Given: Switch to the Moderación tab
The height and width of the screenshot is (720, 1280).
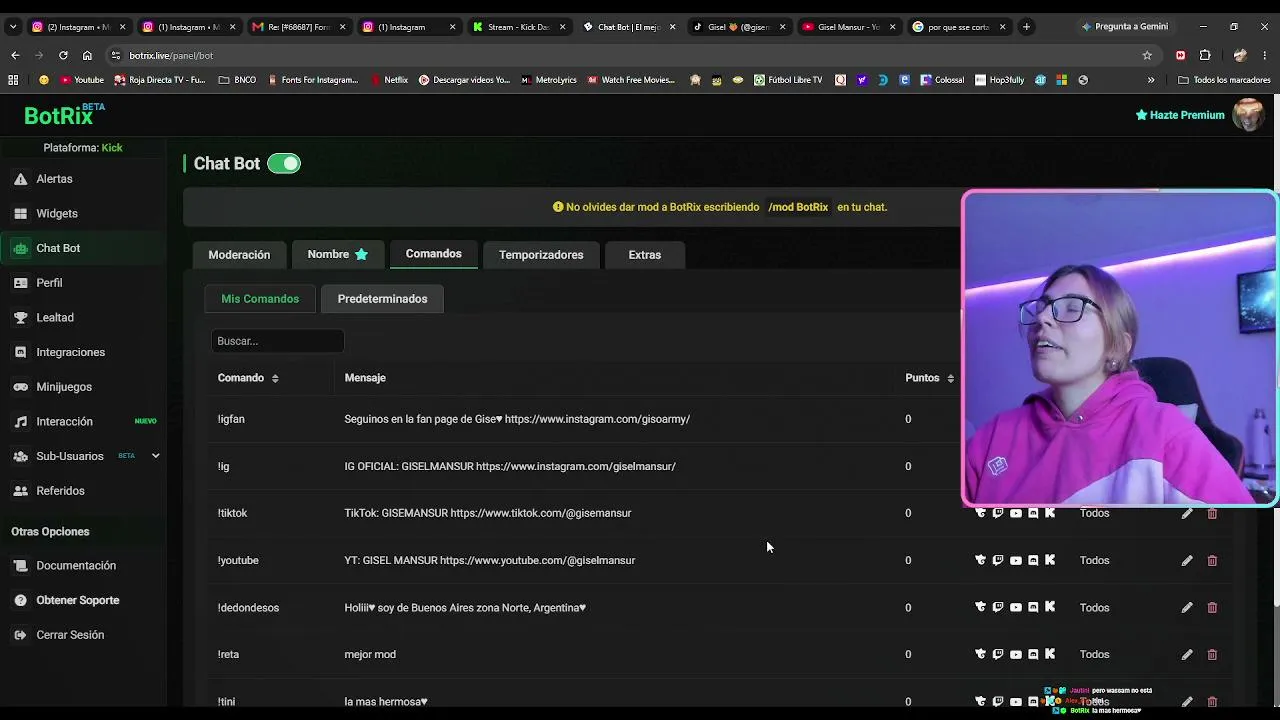Looking at the screenshot, I should click(239, 255).
